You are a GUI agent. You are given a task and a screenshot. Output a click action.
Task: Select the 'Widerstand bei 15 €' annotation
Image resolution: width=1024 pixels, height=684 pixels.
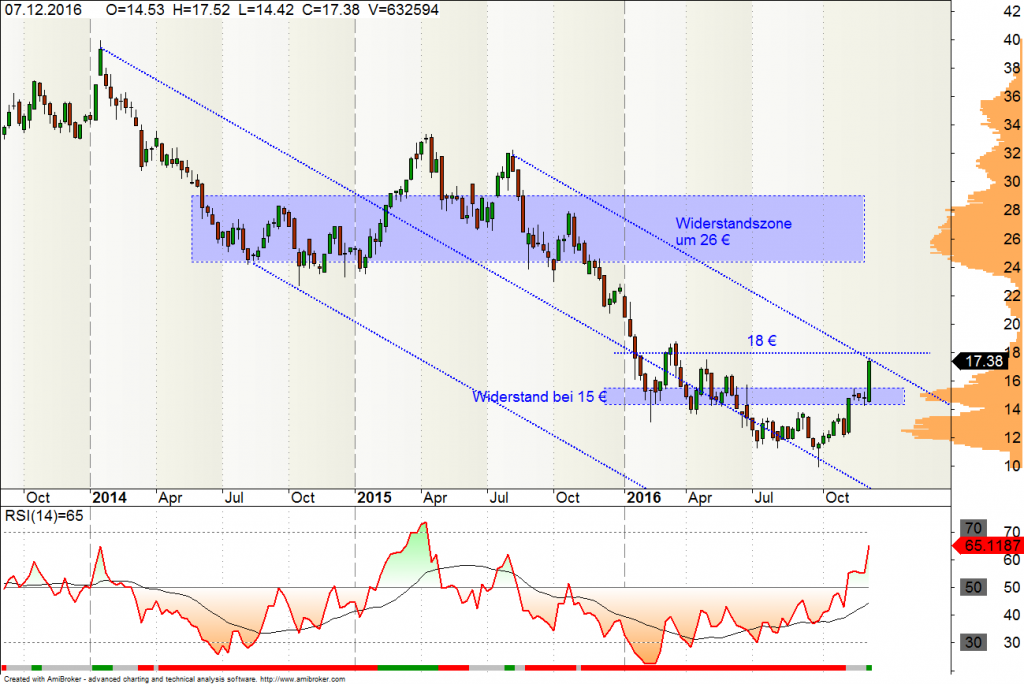pos(539,397)
